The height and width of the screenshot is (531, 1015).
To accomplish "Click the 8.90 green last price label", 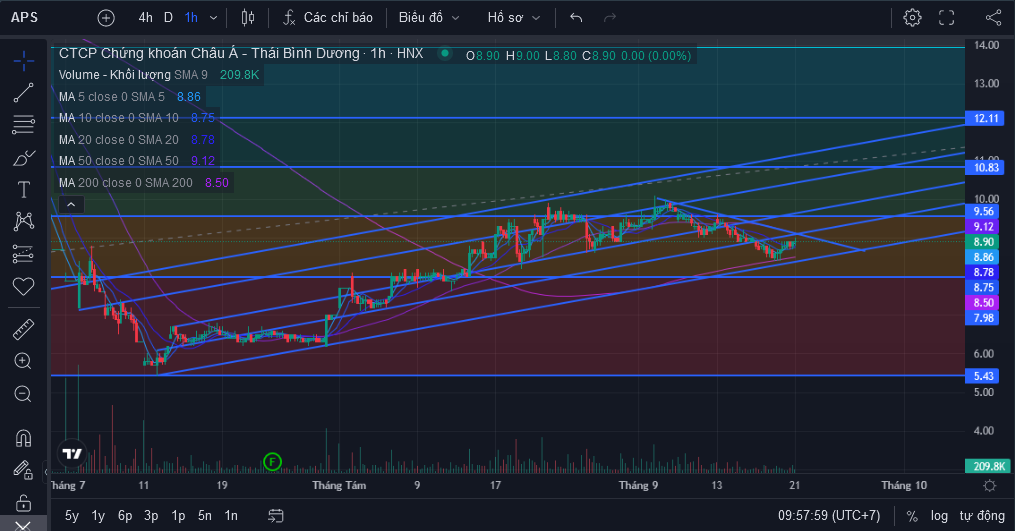I will pyautogui.click(x=983, y=242).
